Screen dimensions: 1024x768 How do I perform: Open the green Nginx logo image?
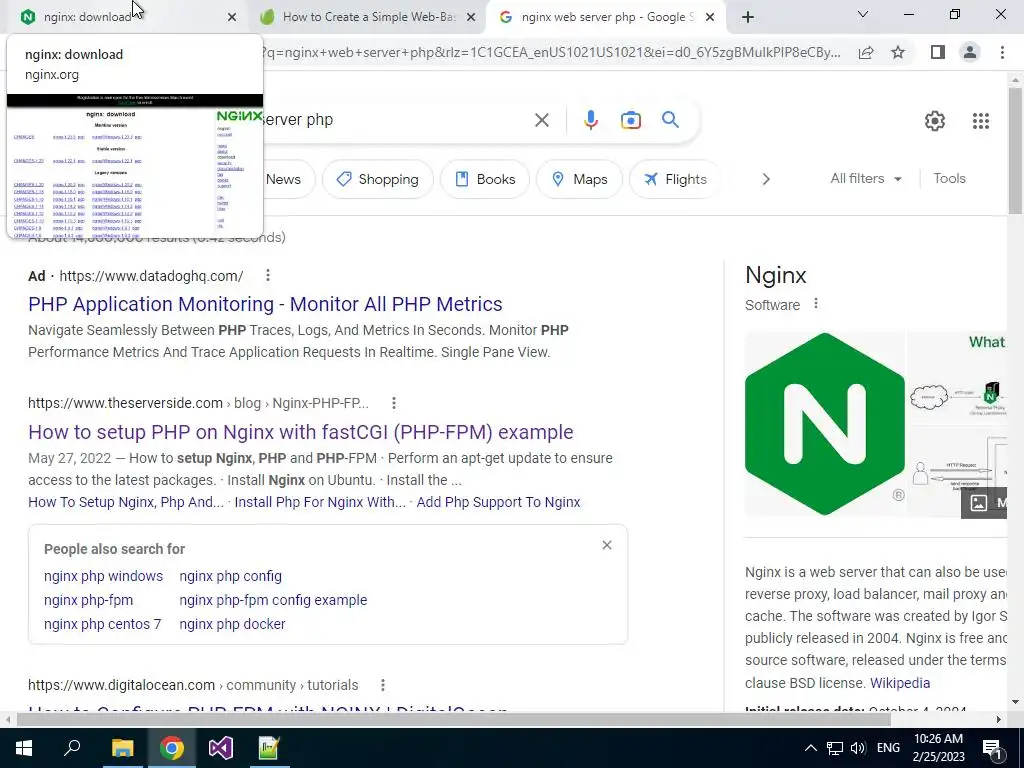click(825, 424)
